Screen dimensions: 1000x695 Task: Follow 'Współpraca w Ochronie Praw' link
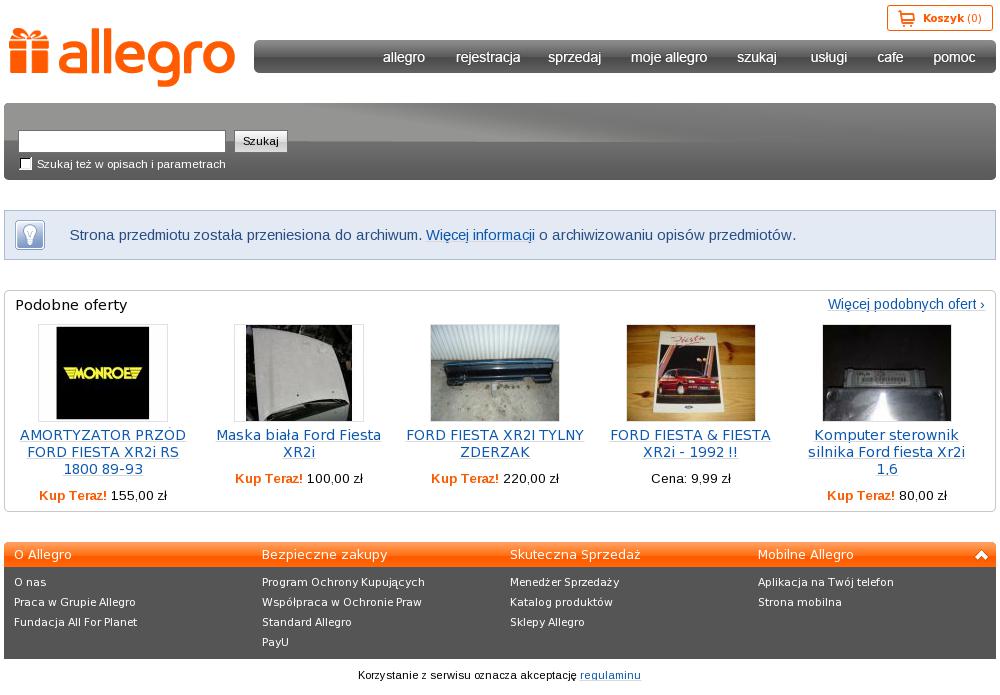click(x=342, y=603)
